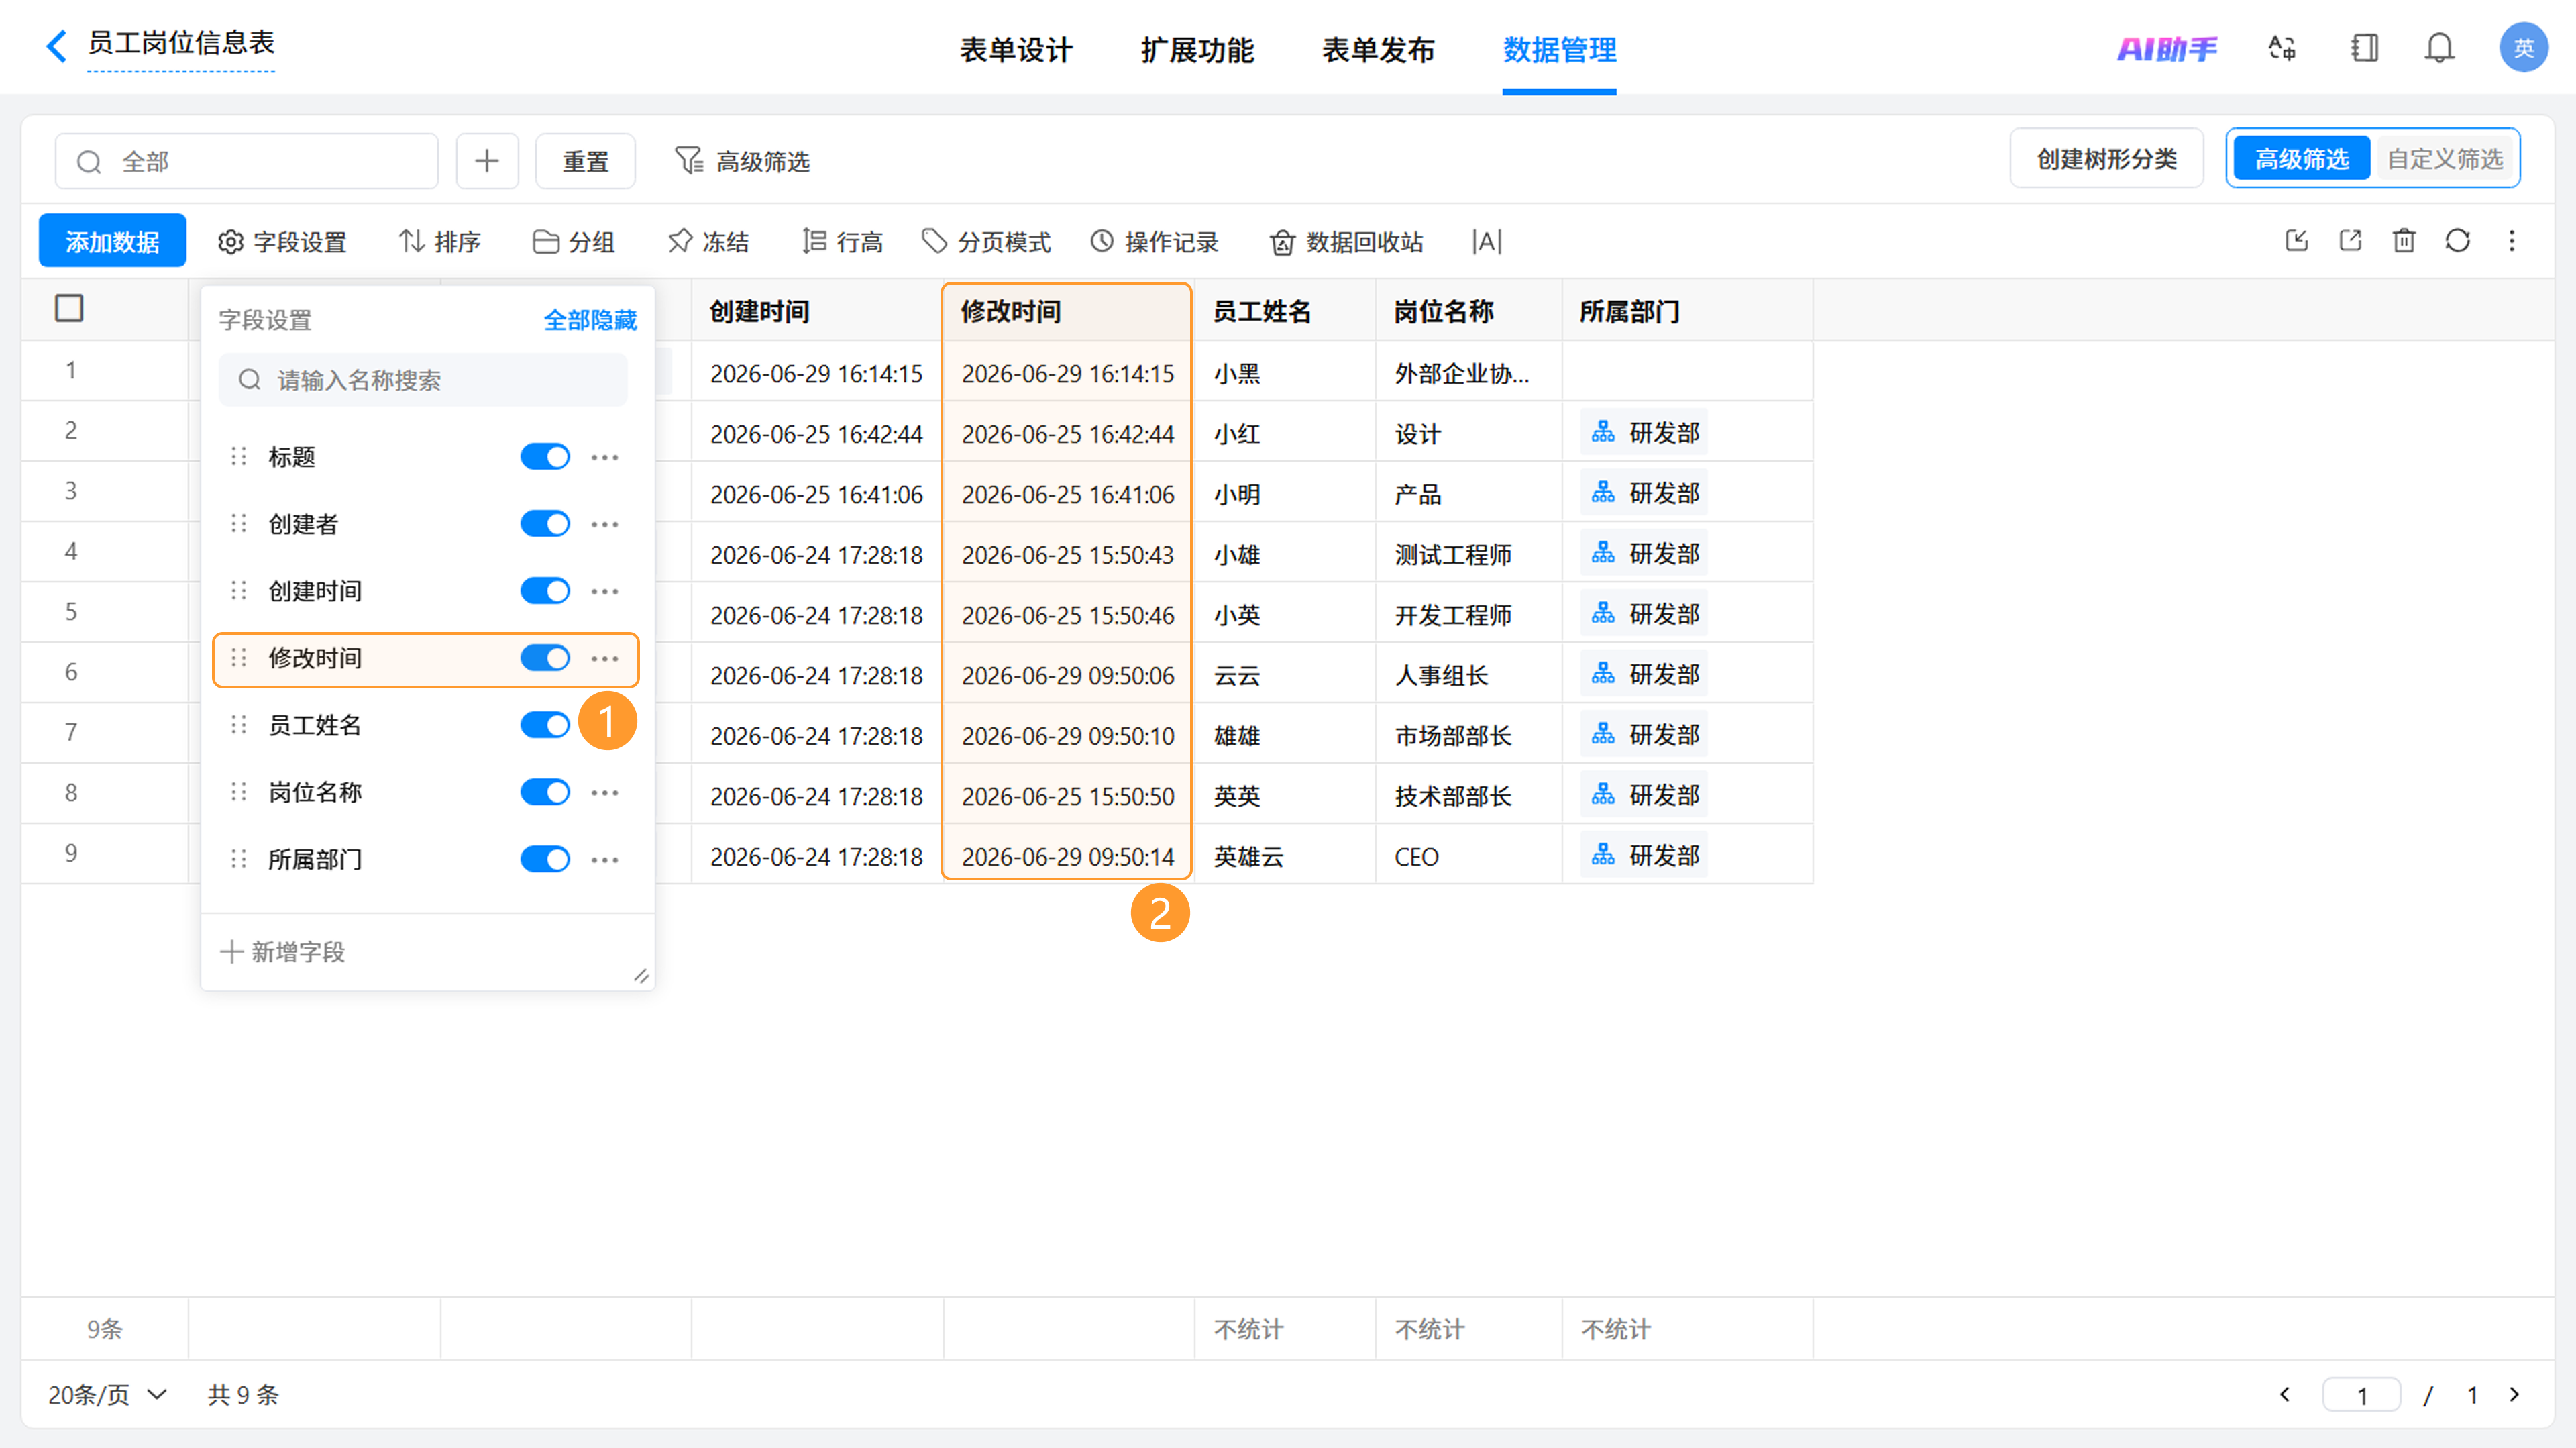Image resolution: width=2576 pixels, height=1448 pixels.
Task: Open the 20条/页 page size dropdown
Action: click(x=107, y=1394)
